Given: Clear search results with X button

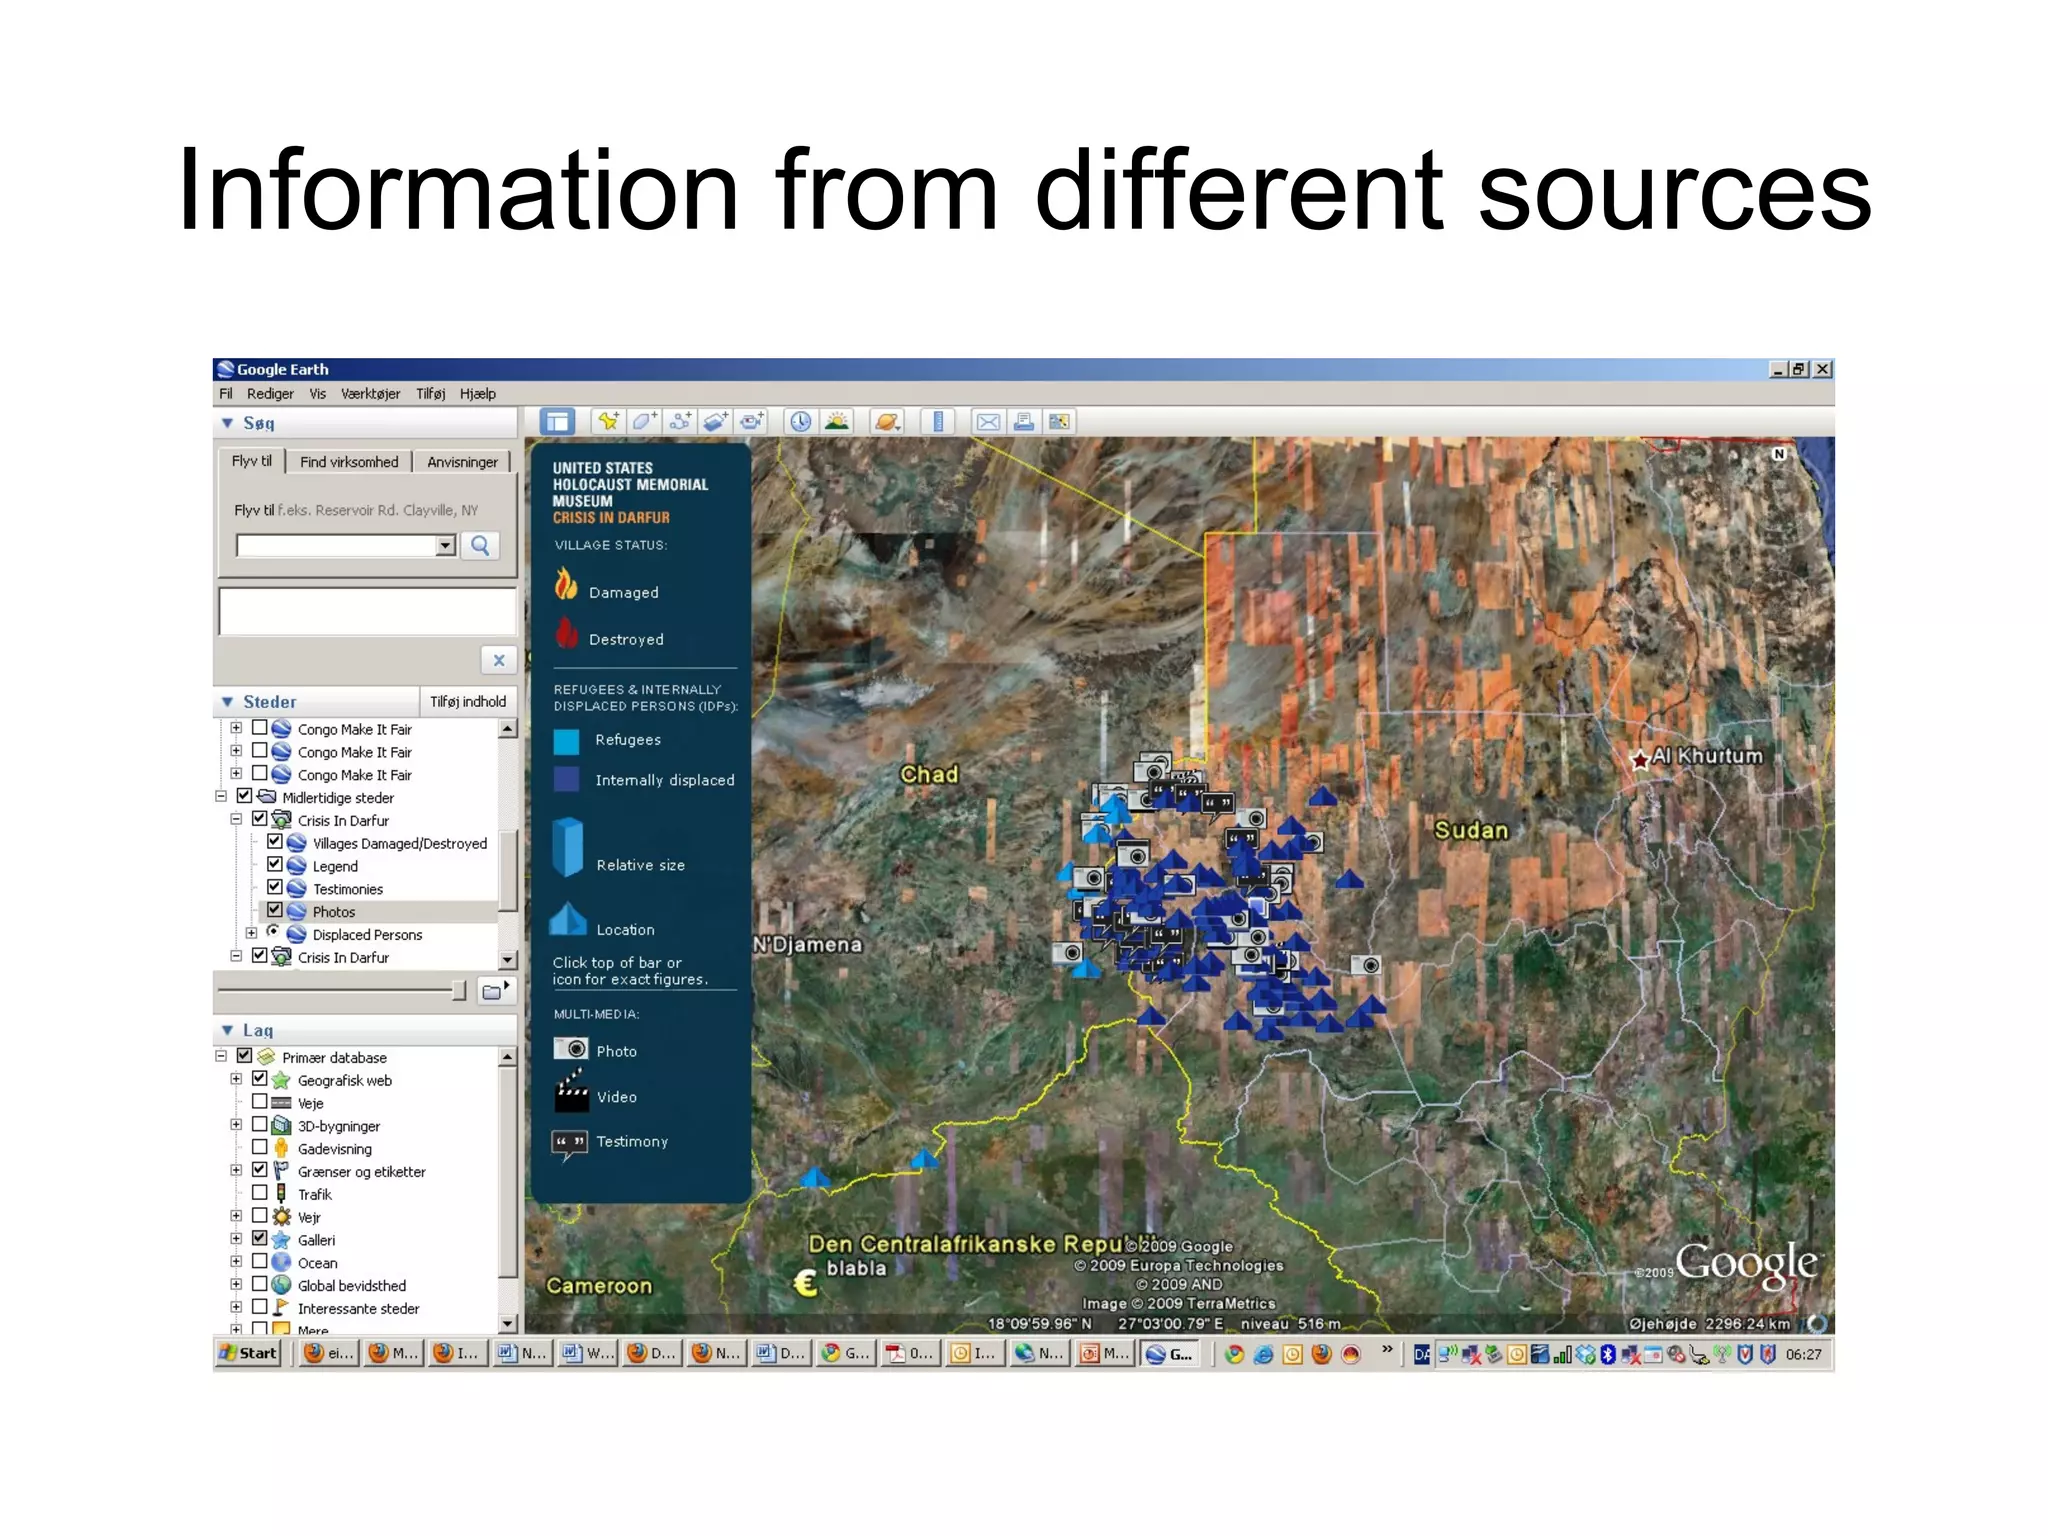Looking at the screenshot, I should (x=499, y=661).
